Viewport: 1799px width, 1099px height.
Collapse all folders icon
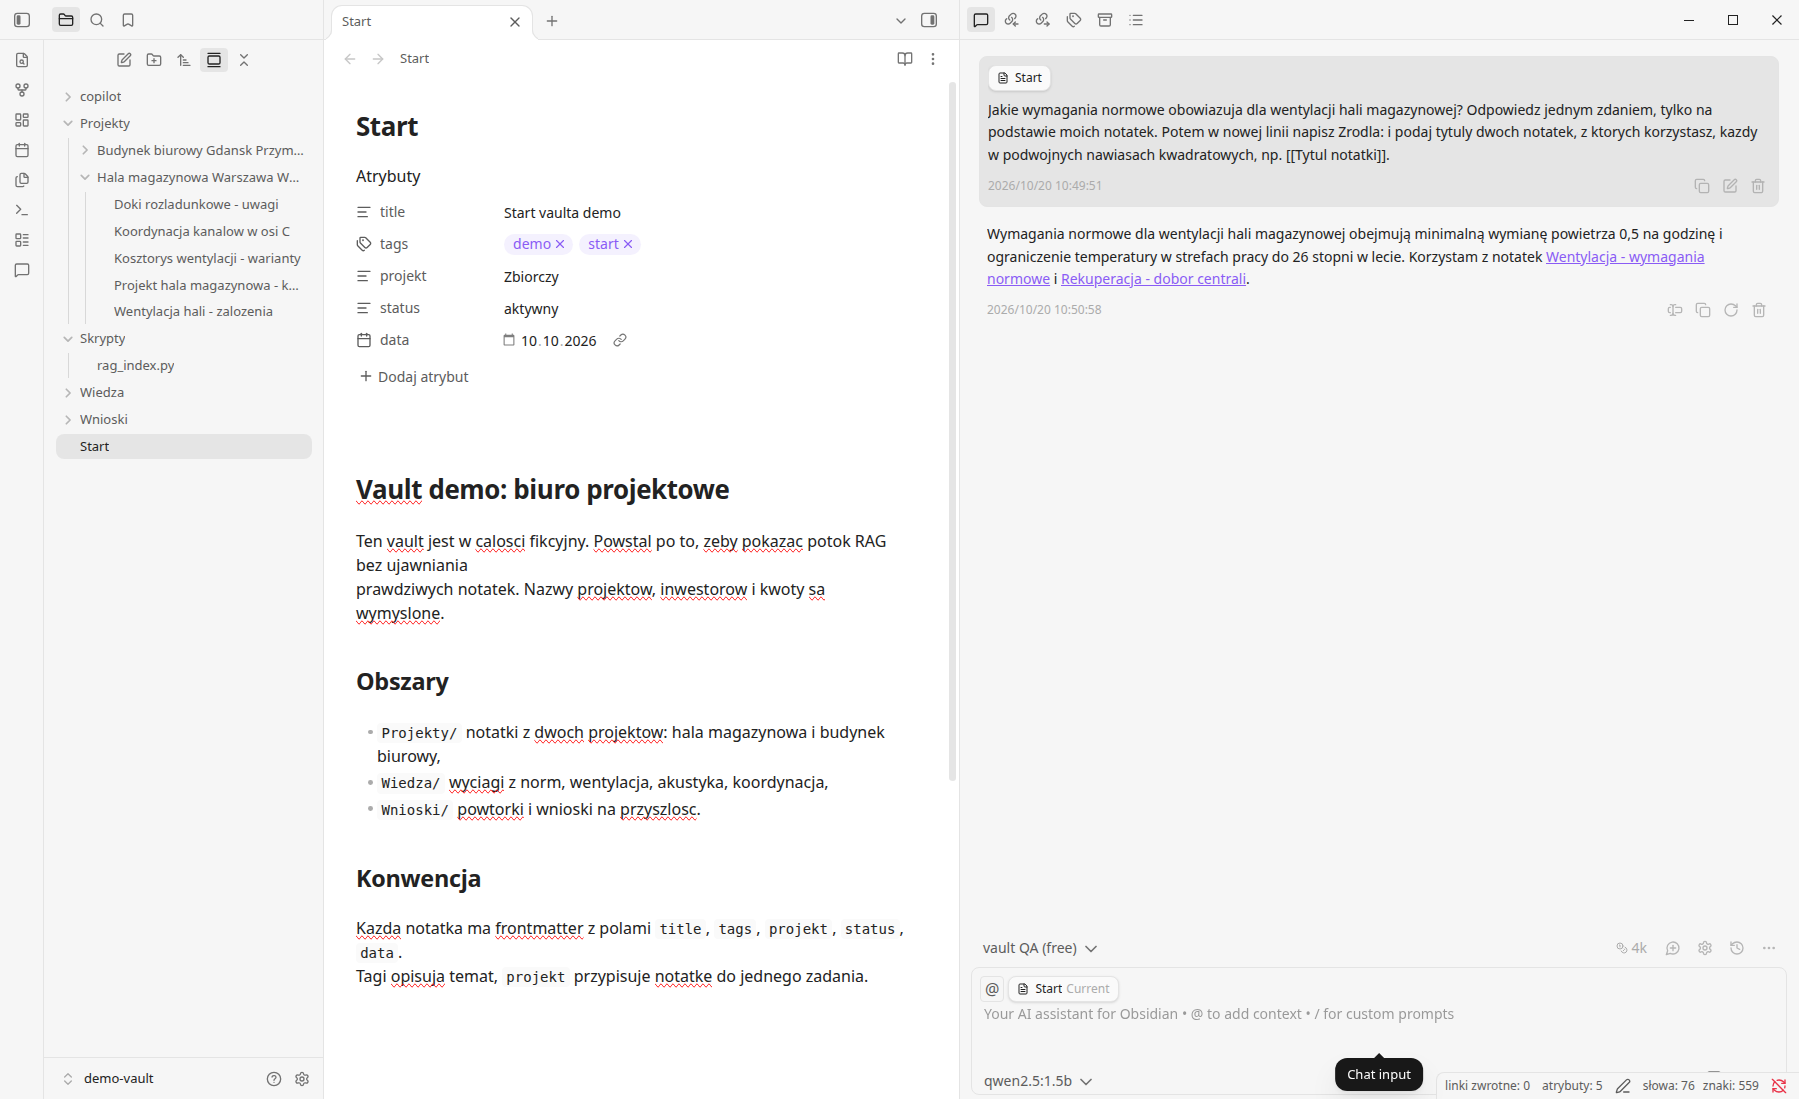tap(244, 60)
